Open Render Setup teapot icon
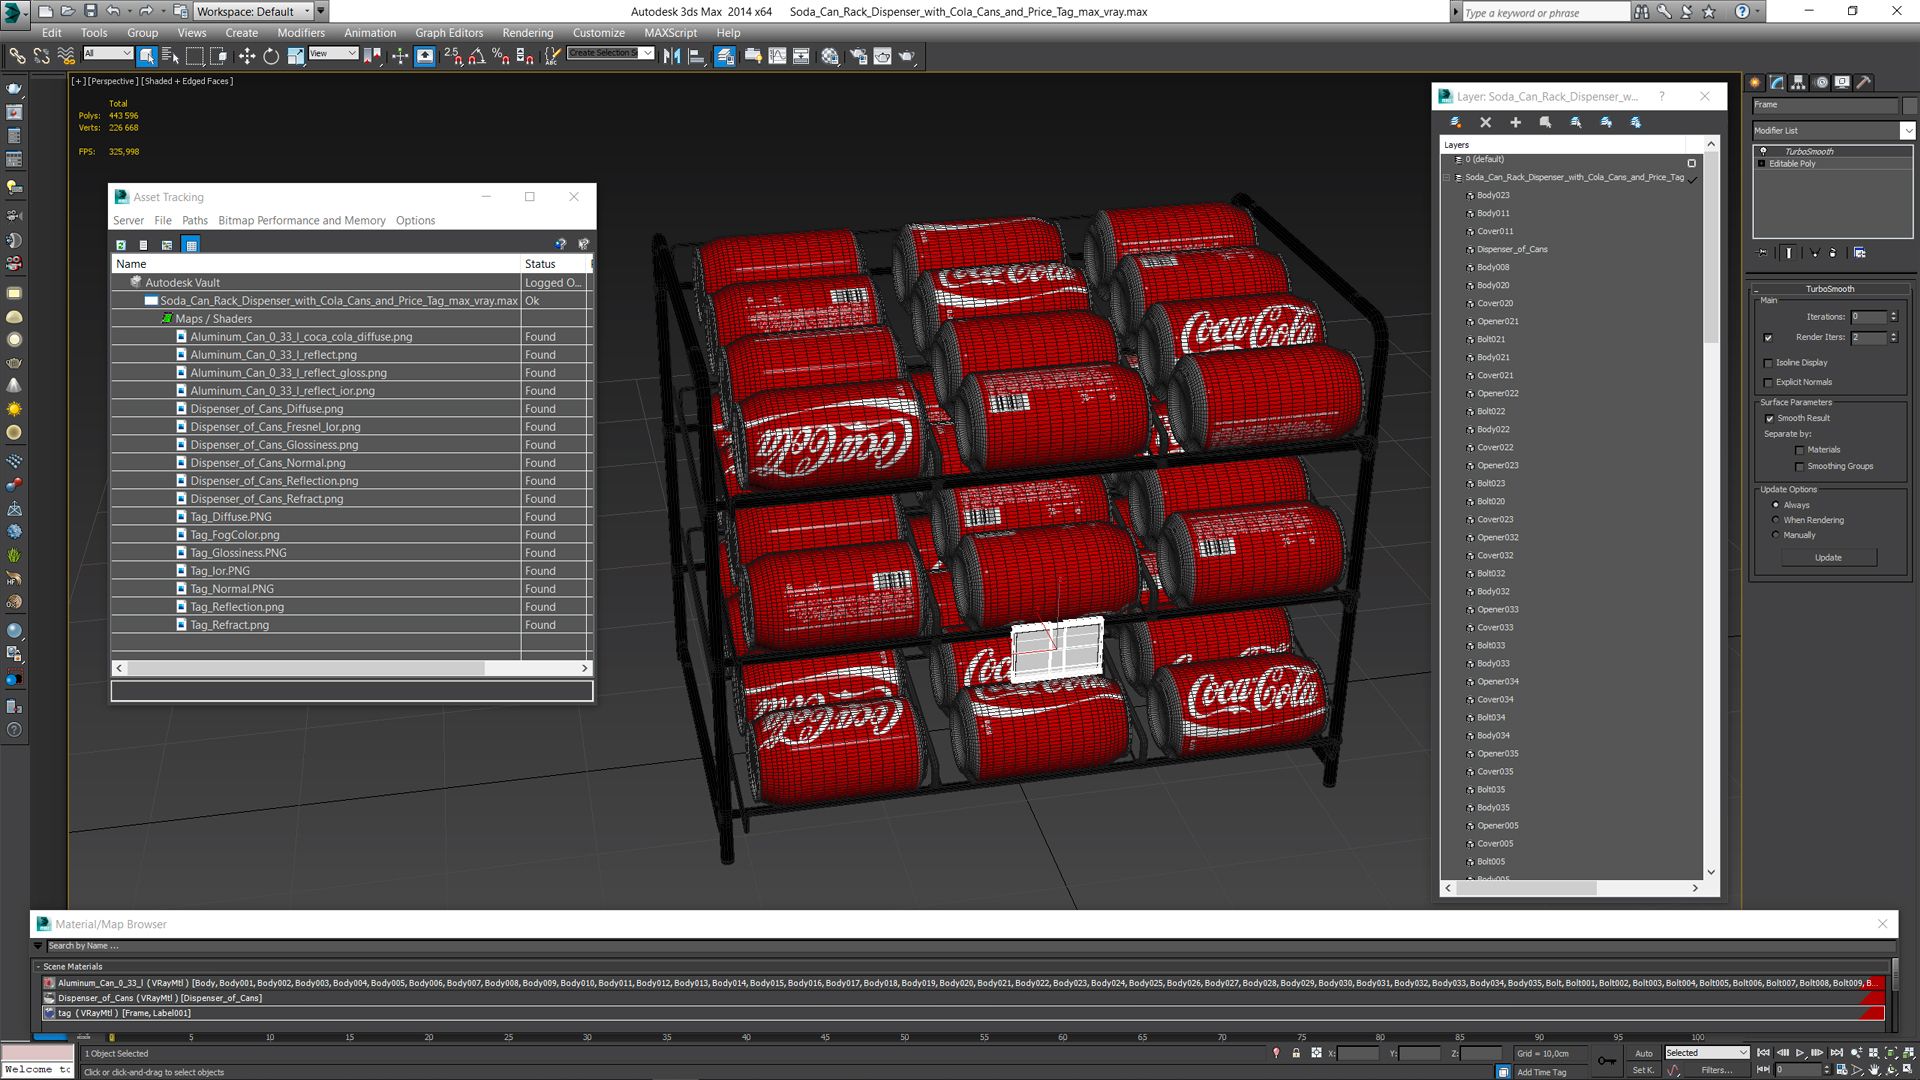This screenshot has height=1080, width=1920. 858,56
